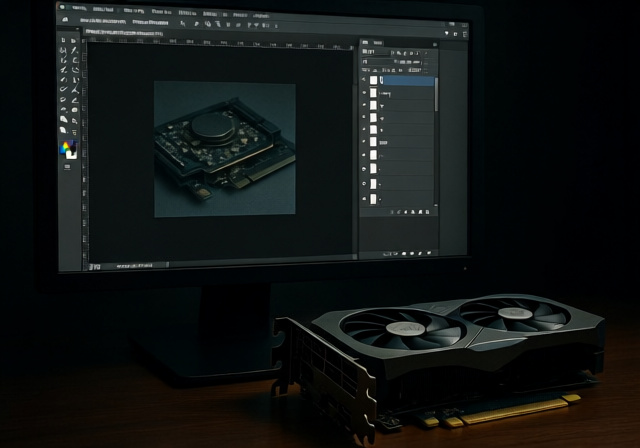Click the layers panel vertical scrollbar thumb
This screenshot has width=640, height=448.
(436, 95)
